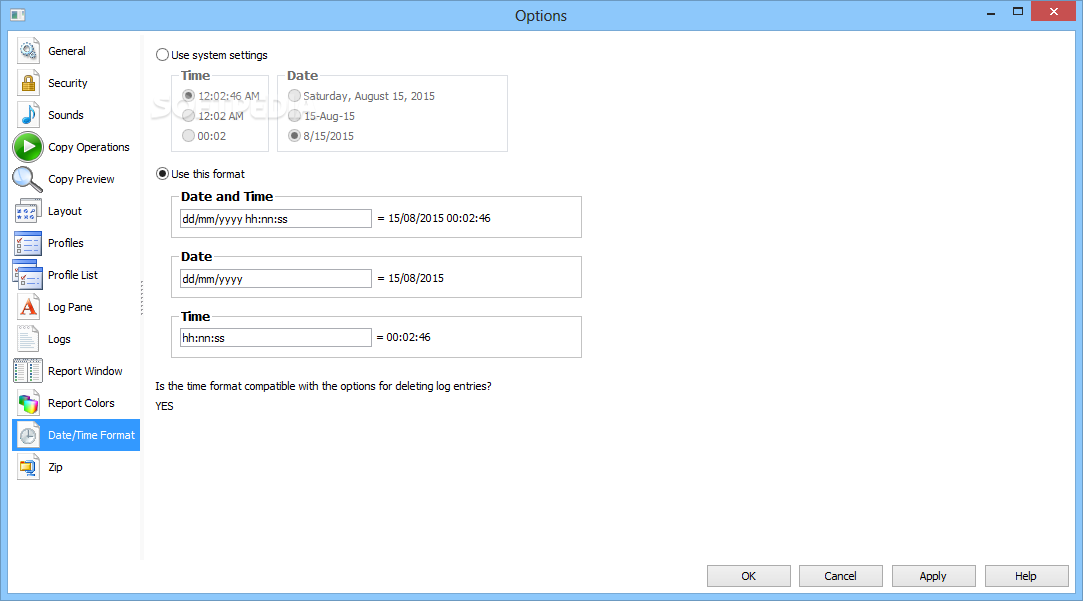The width and height of the screenshot is (1083, 601).
Task: Select Security category label
Action: click(x=68, y=83)
